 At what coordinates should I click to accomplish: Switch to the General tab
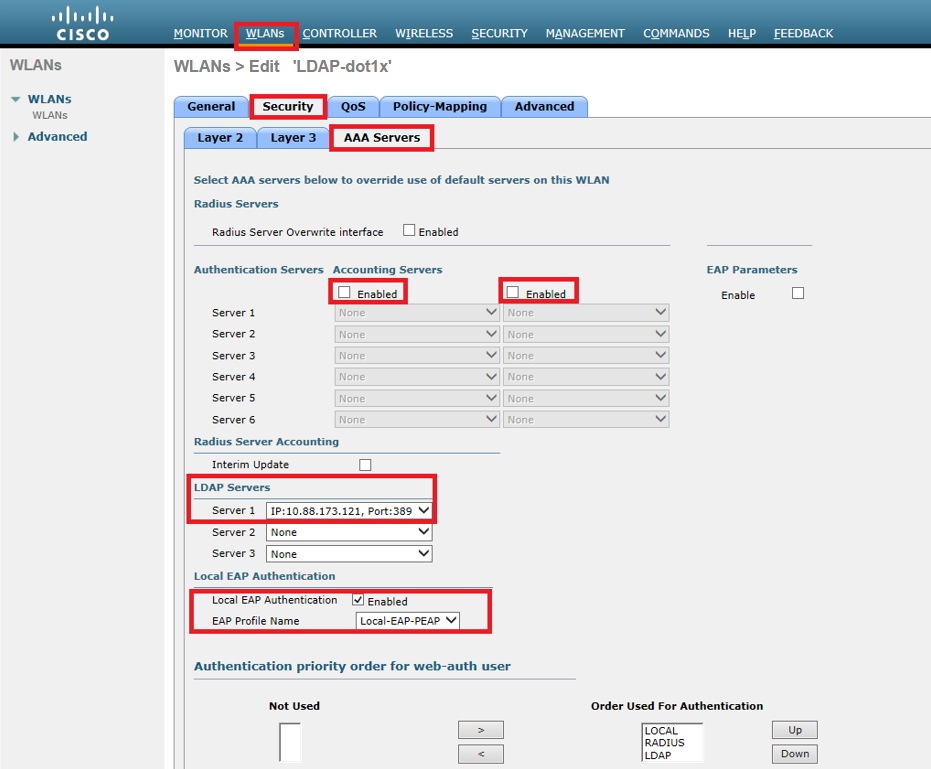[210, 106]
